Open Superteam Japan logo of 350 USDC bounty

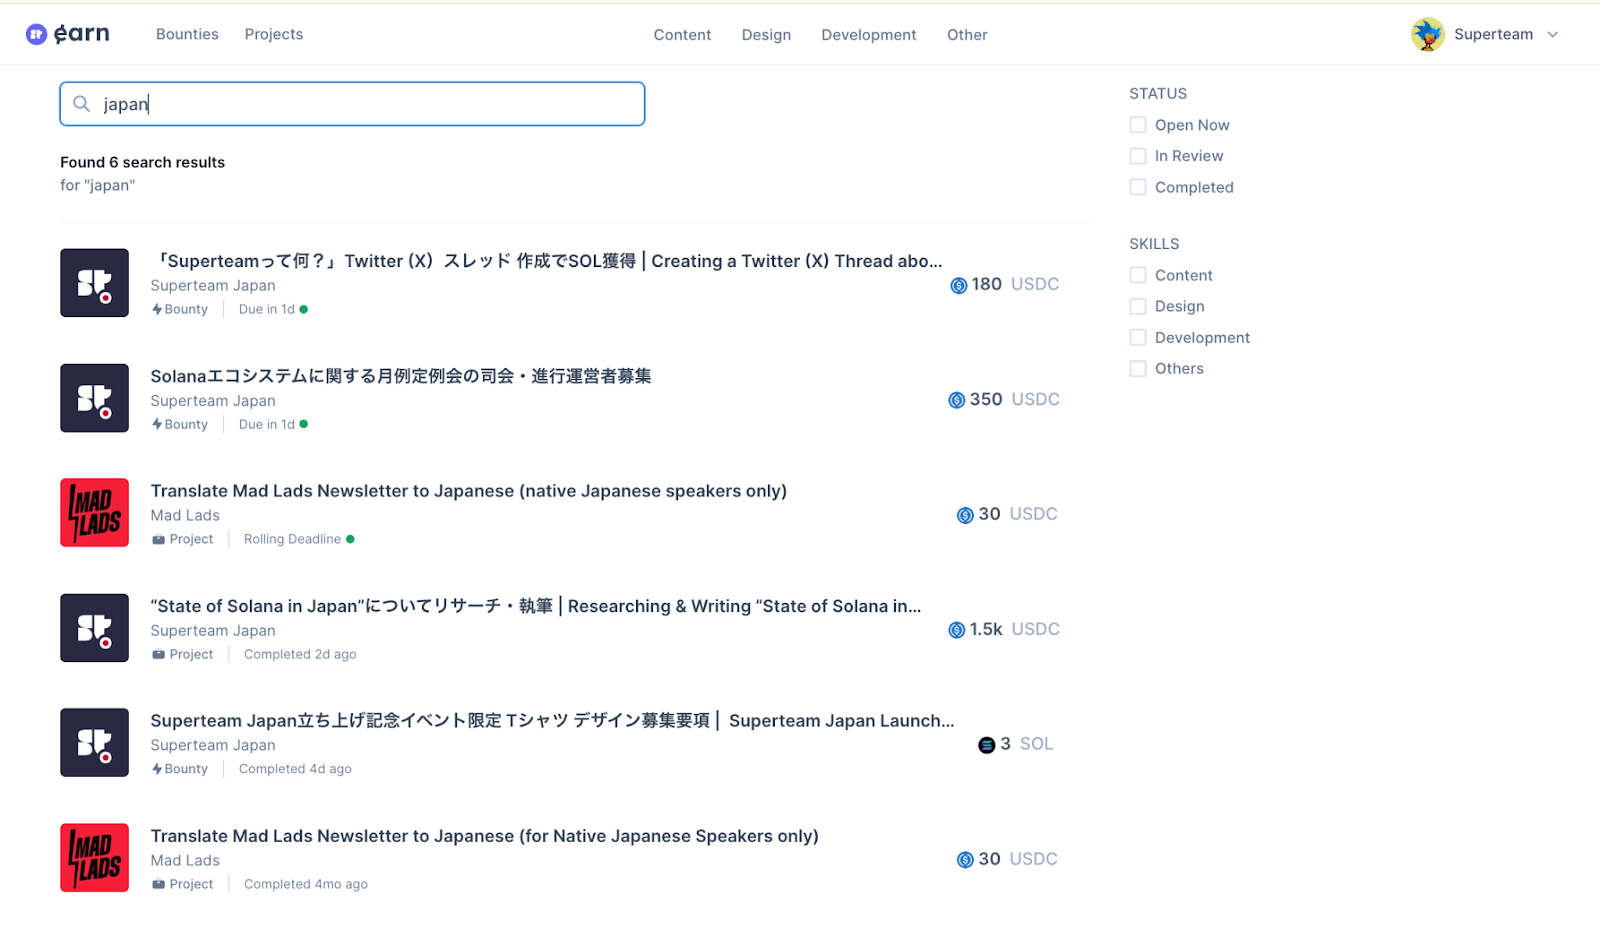[x=94, y=398]
